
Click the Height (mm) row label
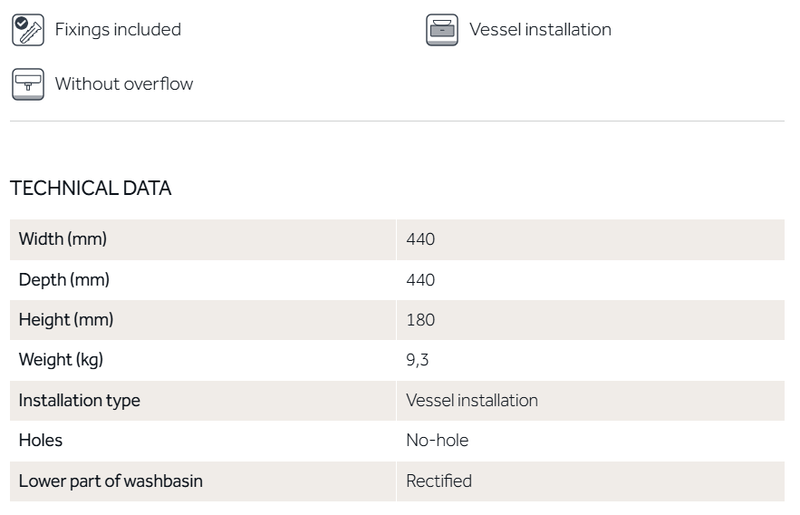[66, 320]
